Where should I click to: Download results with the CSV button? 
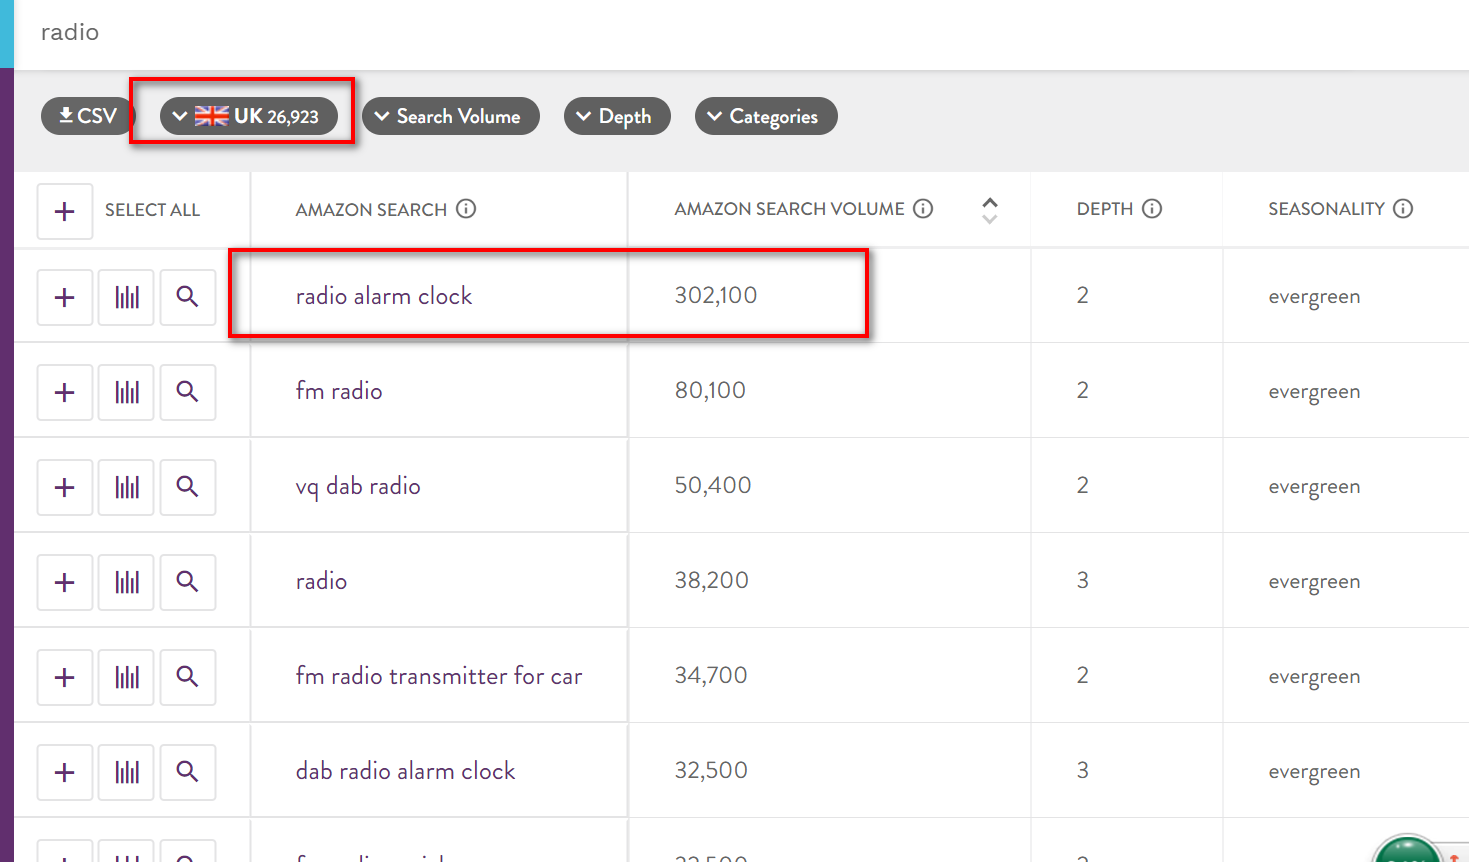tap(87, 116)
